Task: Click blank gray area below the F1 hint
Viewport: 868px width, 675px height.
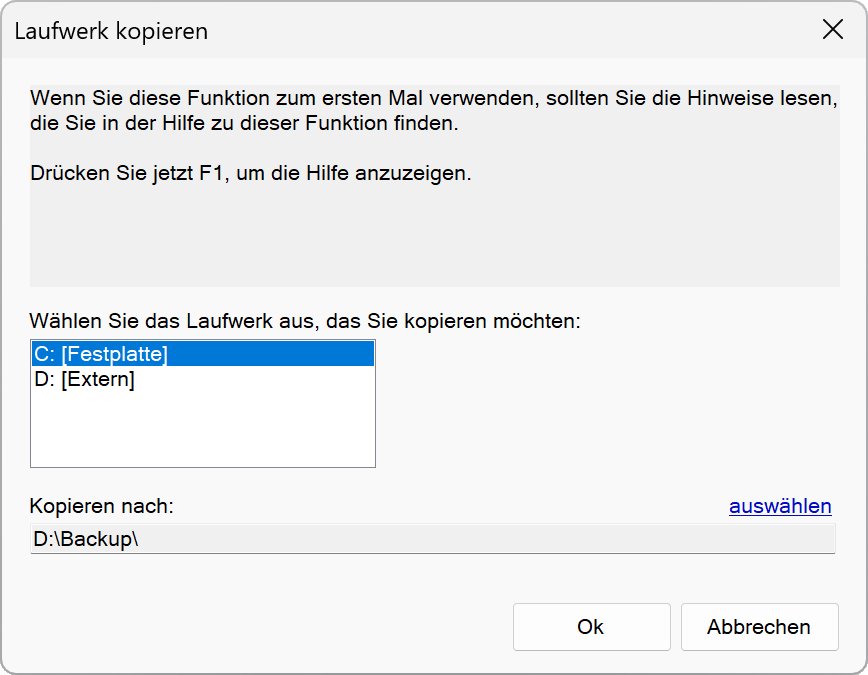Action: click(430, 240)
